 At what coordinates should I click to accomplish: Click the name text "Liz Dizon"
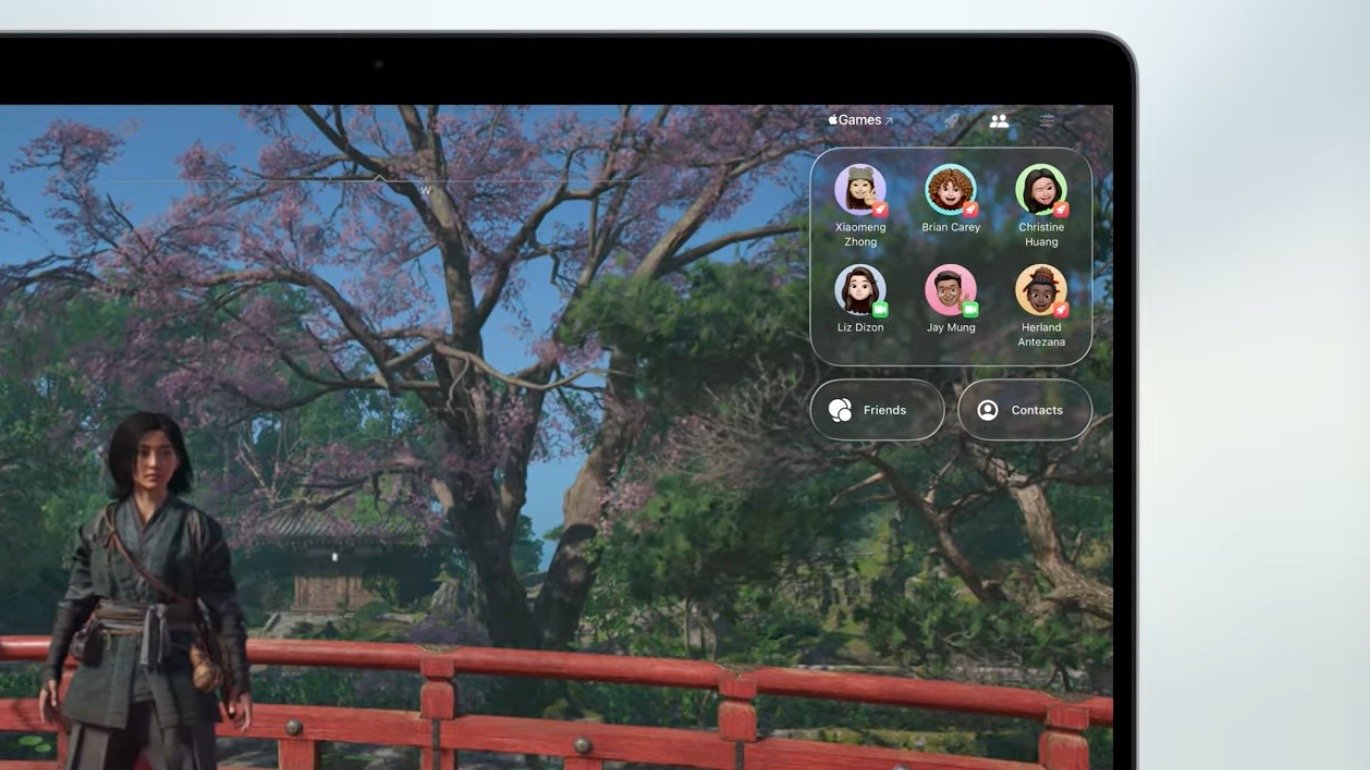coord(860,328)
